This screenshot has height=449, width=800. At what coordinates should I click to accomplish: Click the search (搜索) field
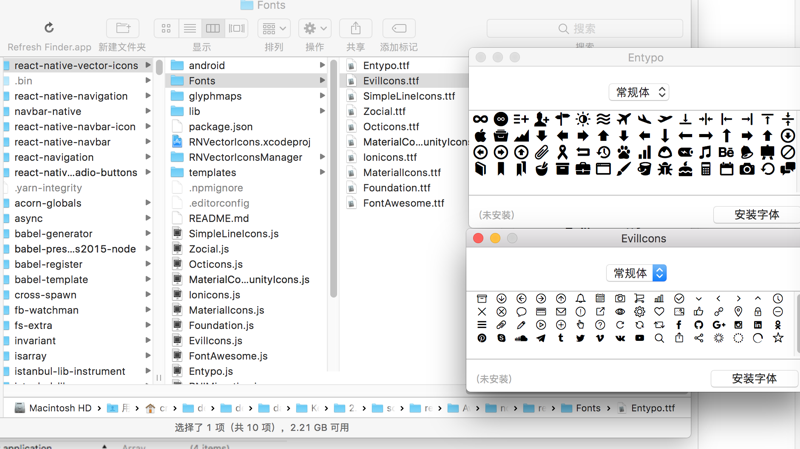[x=585, y=29]
